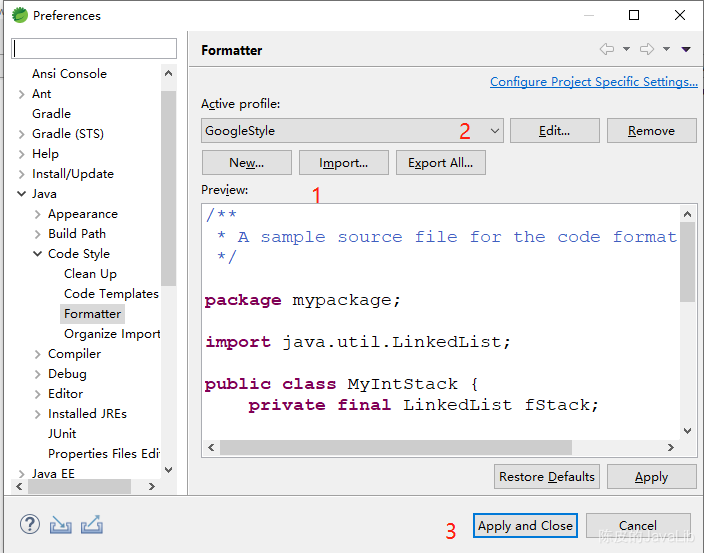
Task: Select Organize Imports in the tree
Action: 111,334
